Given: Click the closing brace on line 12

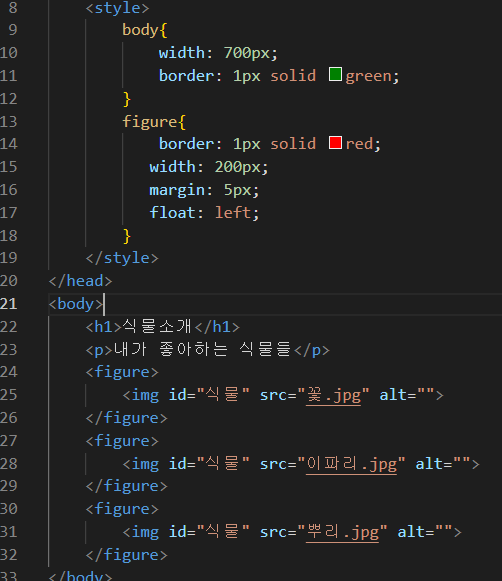Looking at the screenshot, I should 127,99.
